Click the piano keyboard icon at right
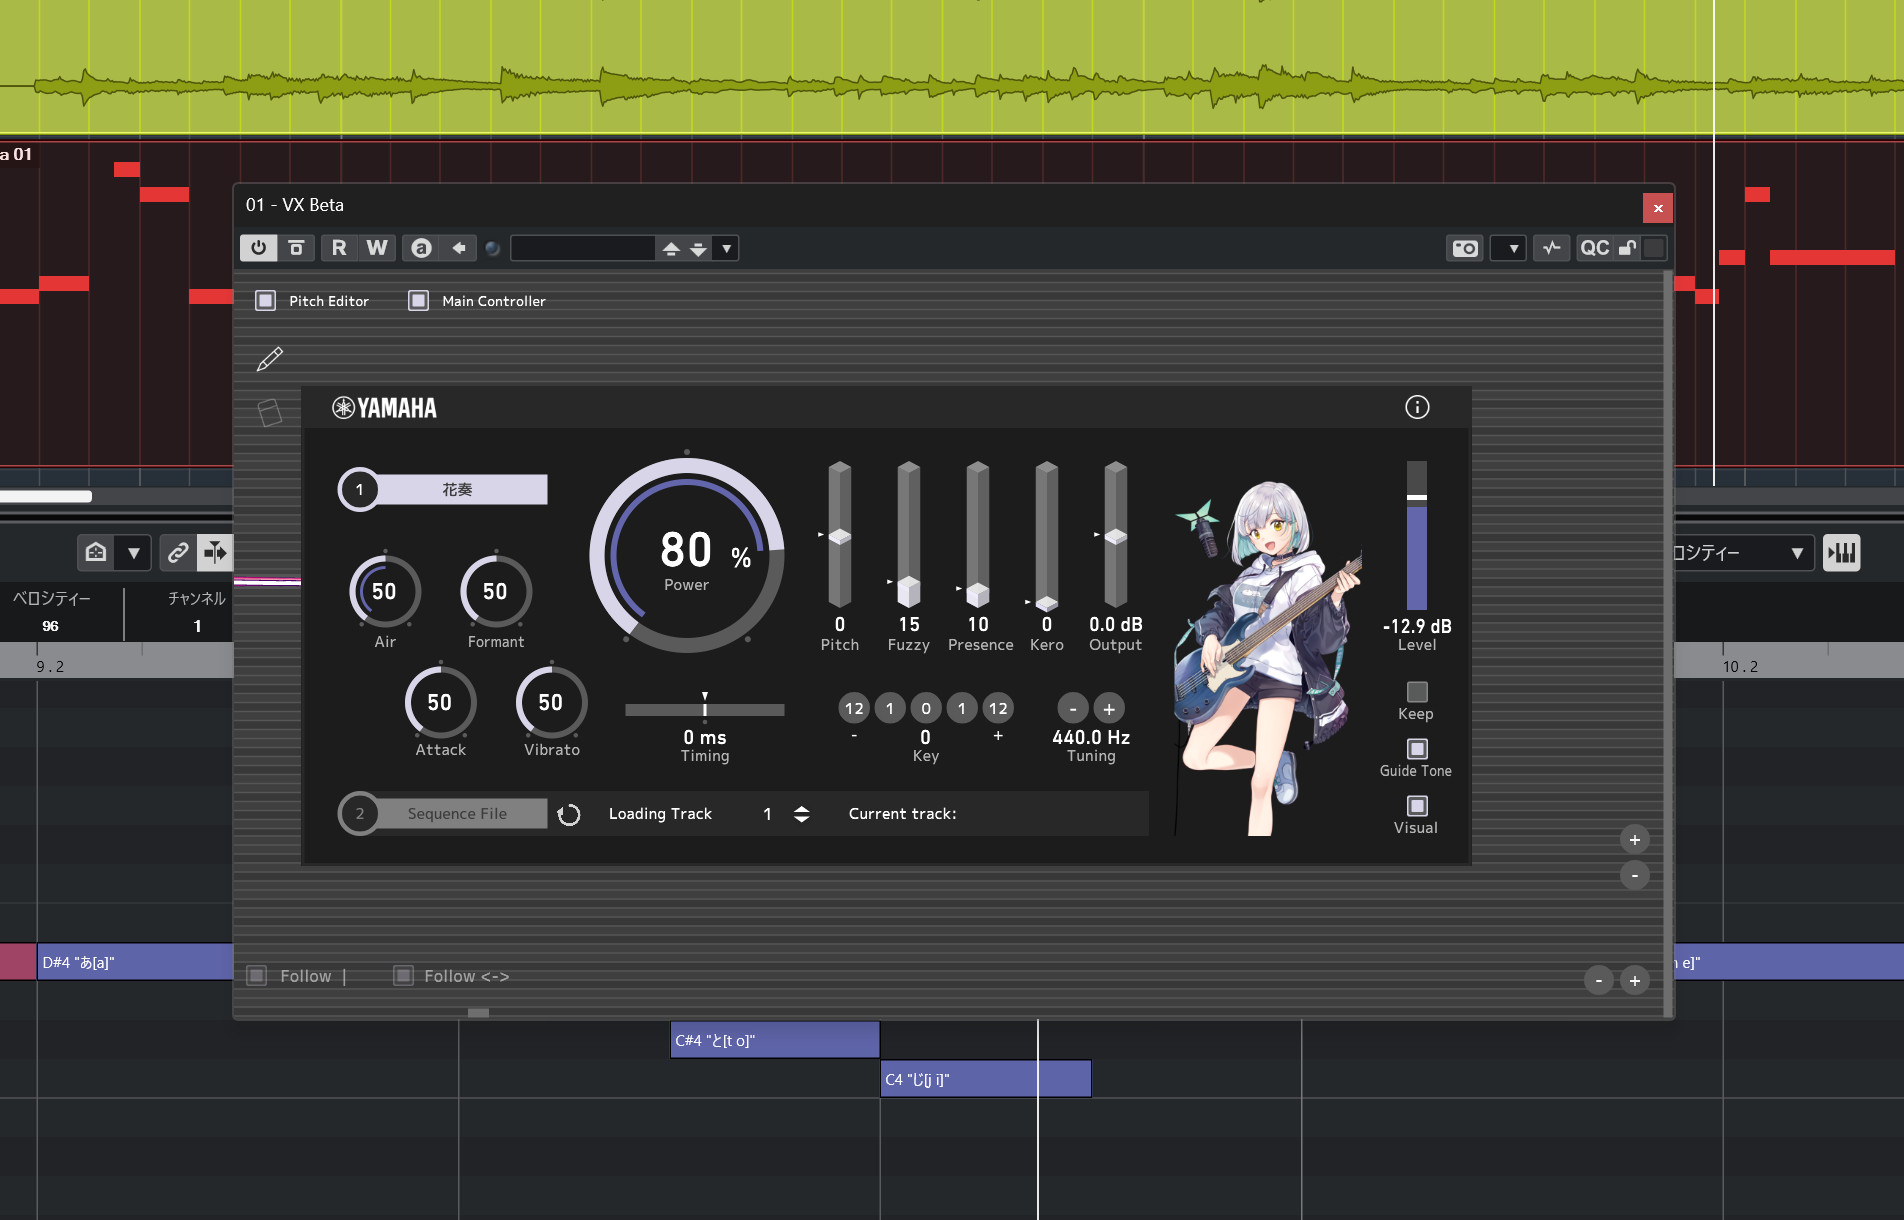Screen dimensions: 1904x1220 [1841, 552]
